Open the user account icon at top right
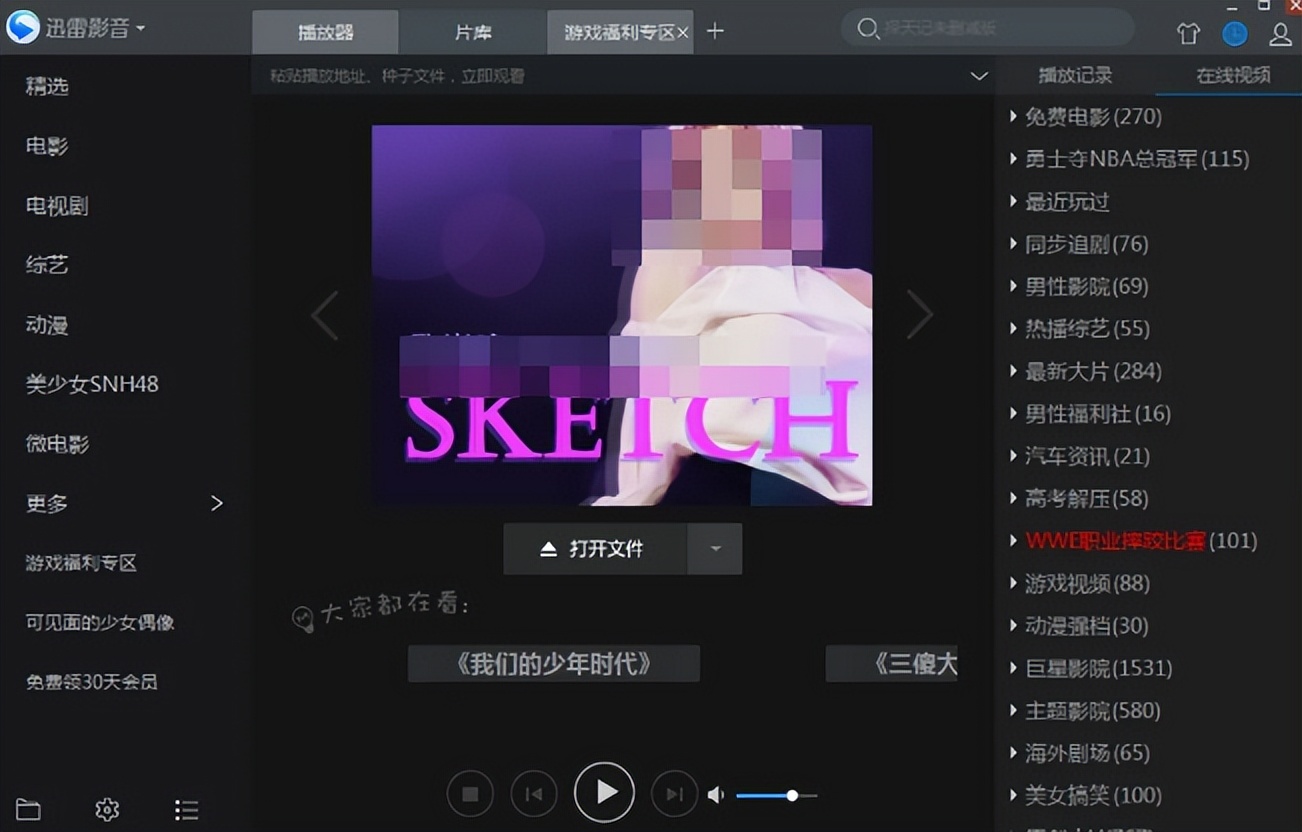Viewport: 1302px width, 832px height. click(1279, 34)
